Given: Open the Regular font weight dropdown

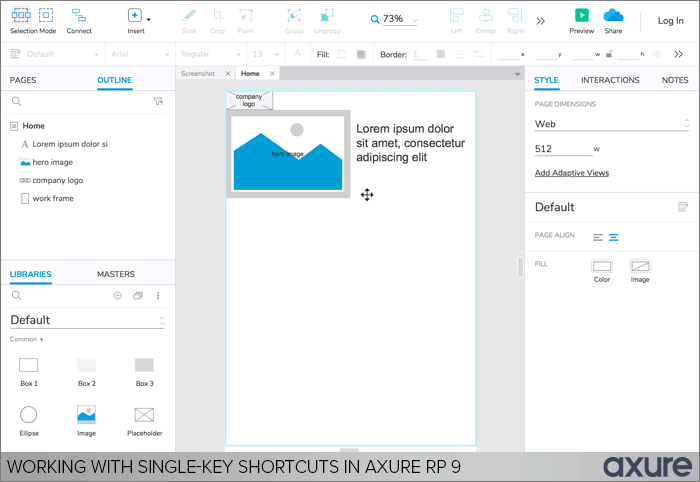Looking at the screenshot, I should click(211, 54).
